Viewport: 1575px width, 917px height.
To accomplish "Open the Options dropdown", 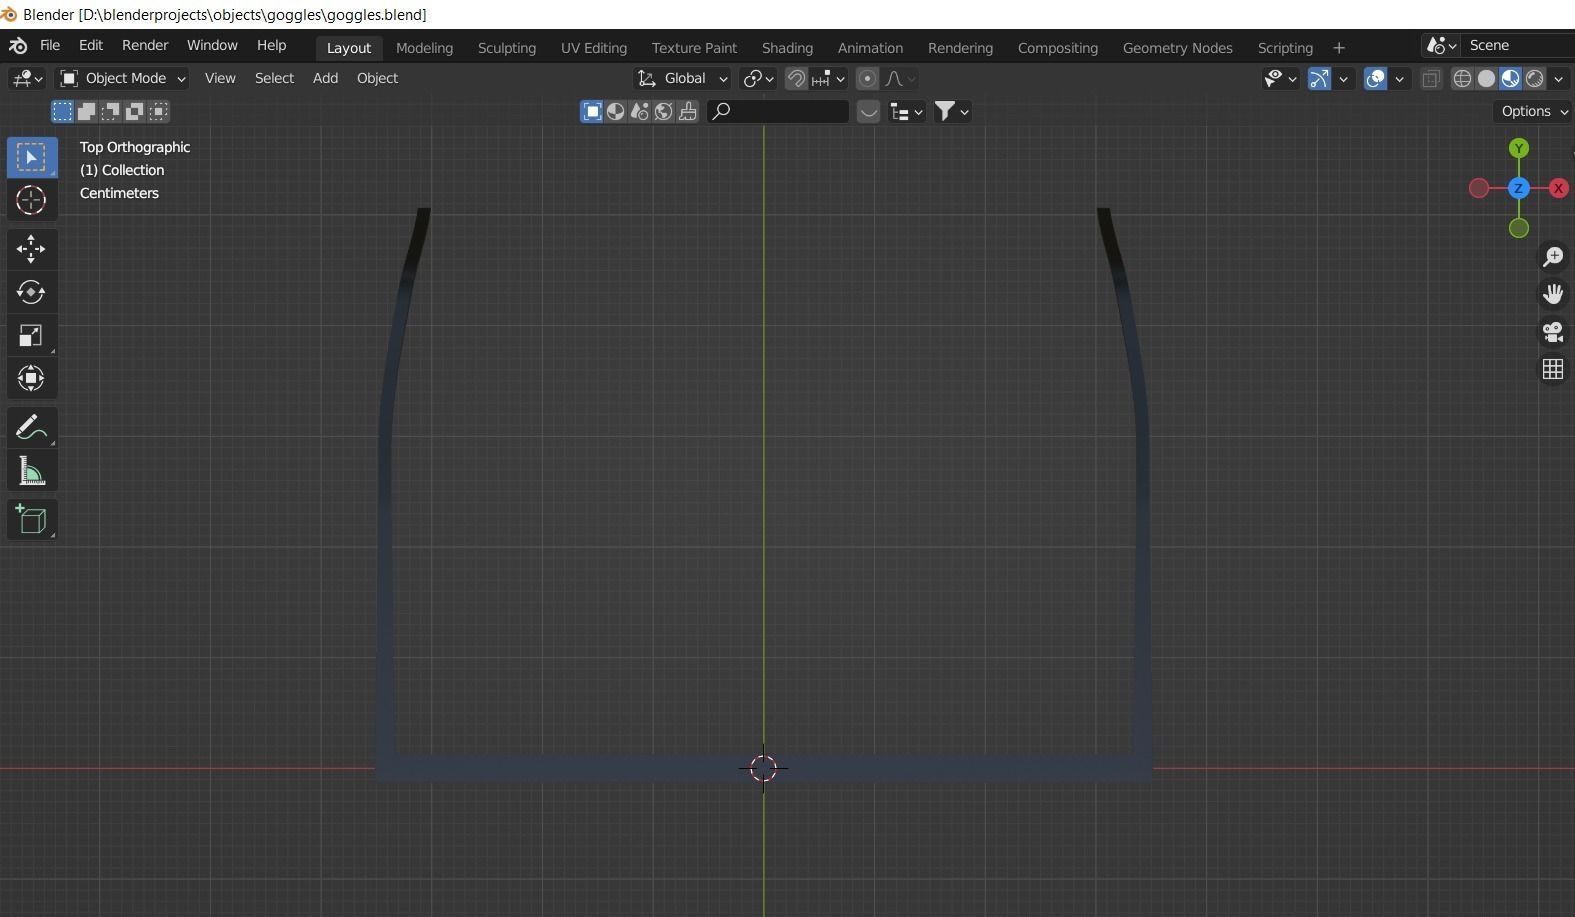I will (1534, 111).
